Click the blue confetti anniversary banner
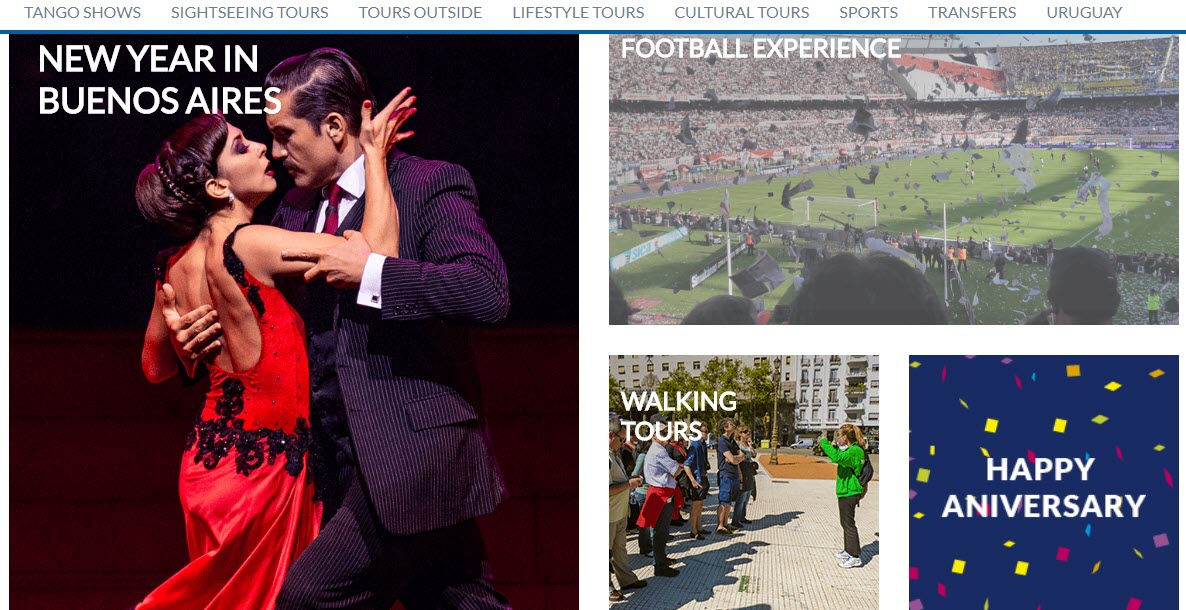The image size is (1186, 610). tap(1044, 483)
